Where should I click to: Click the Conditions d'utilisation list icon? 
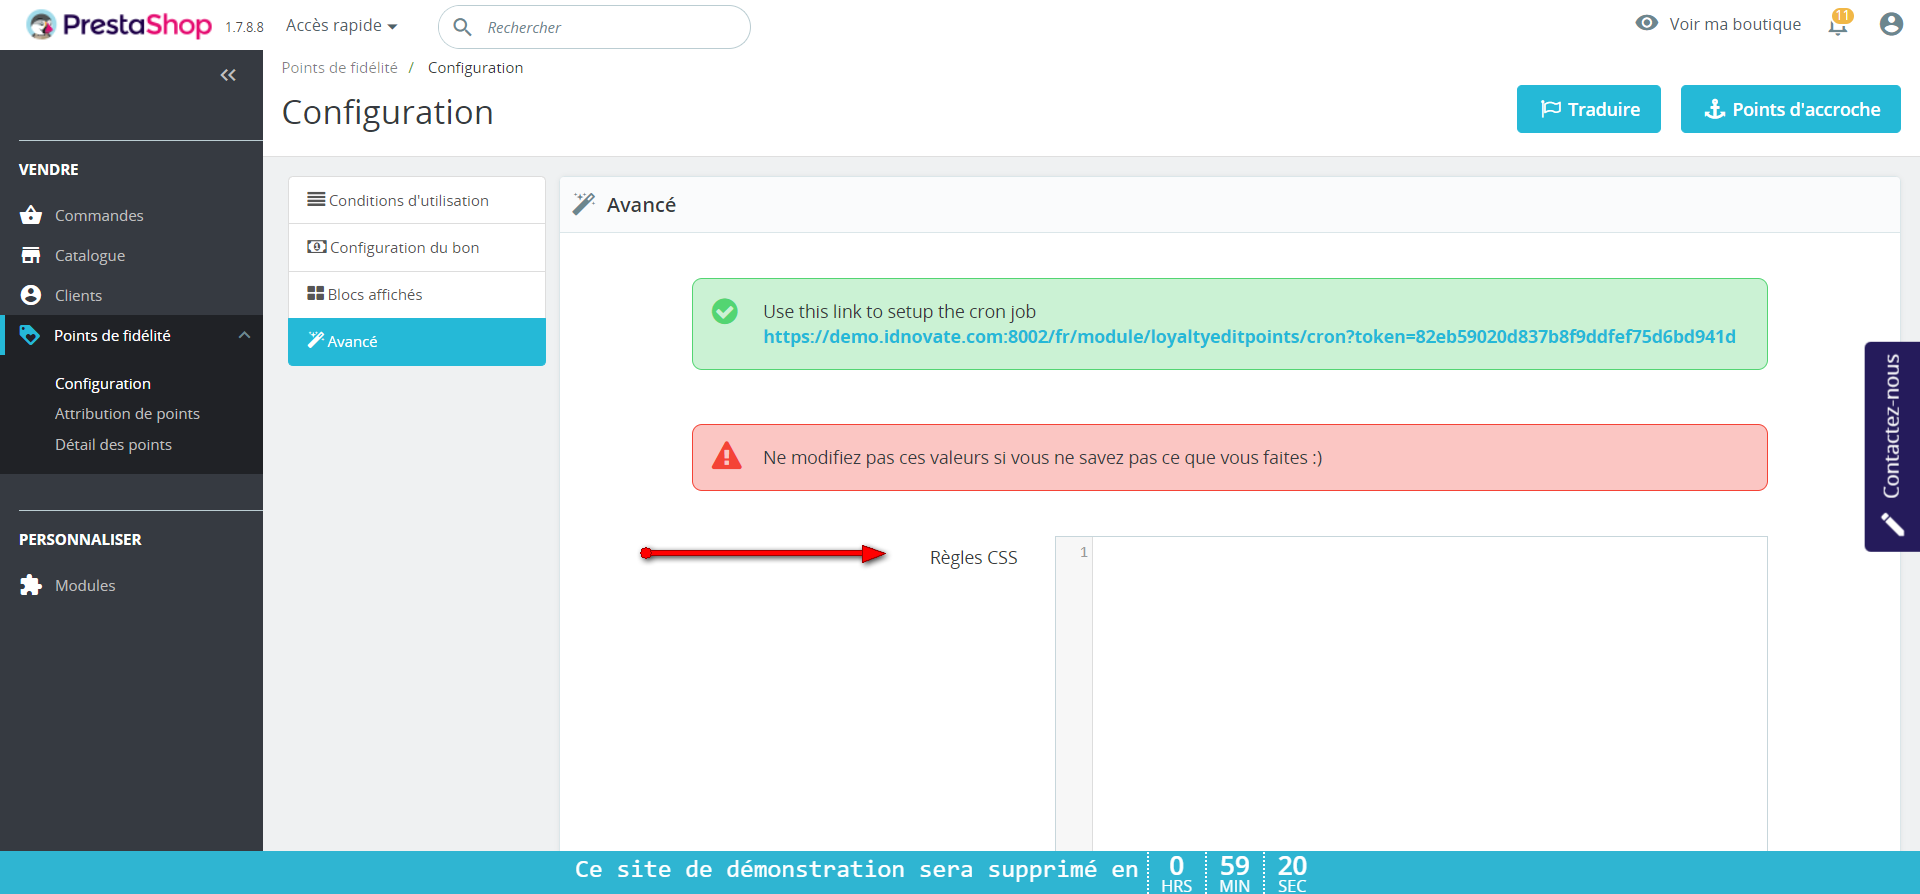tap(316, 199)
